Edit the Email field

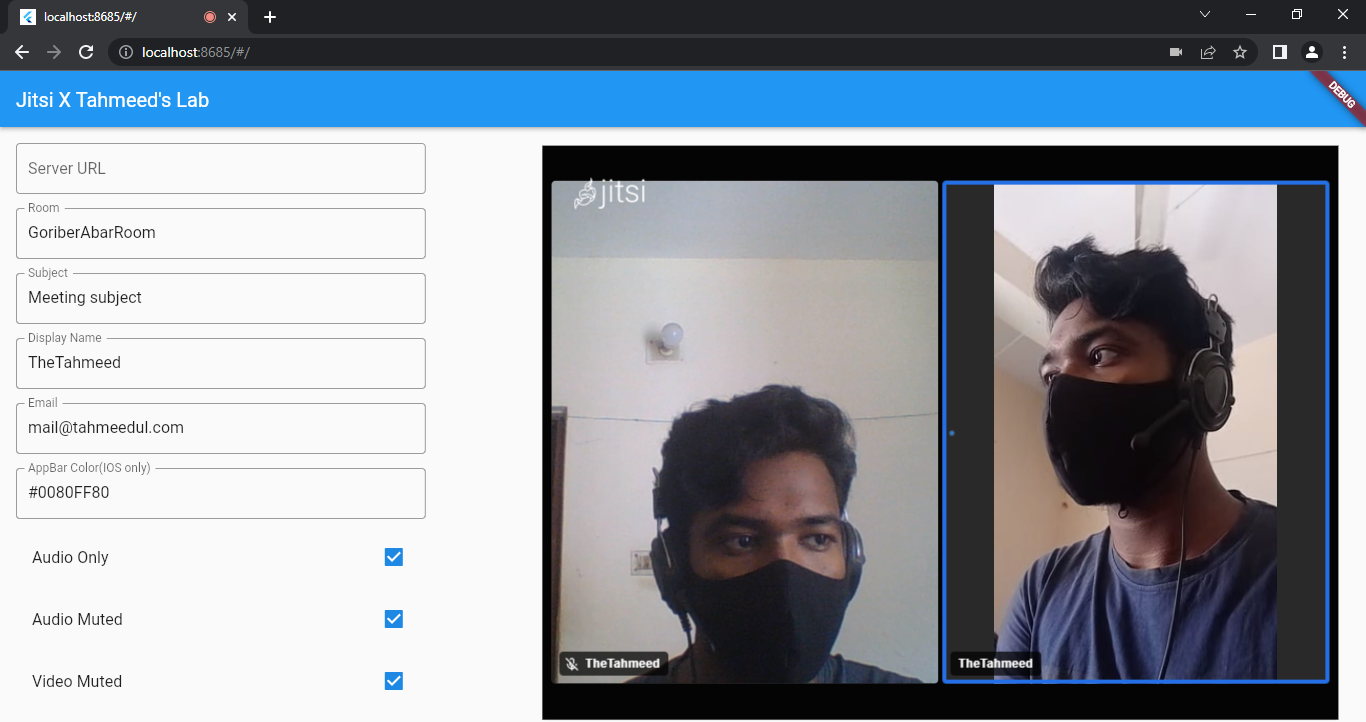click(221, 428)
